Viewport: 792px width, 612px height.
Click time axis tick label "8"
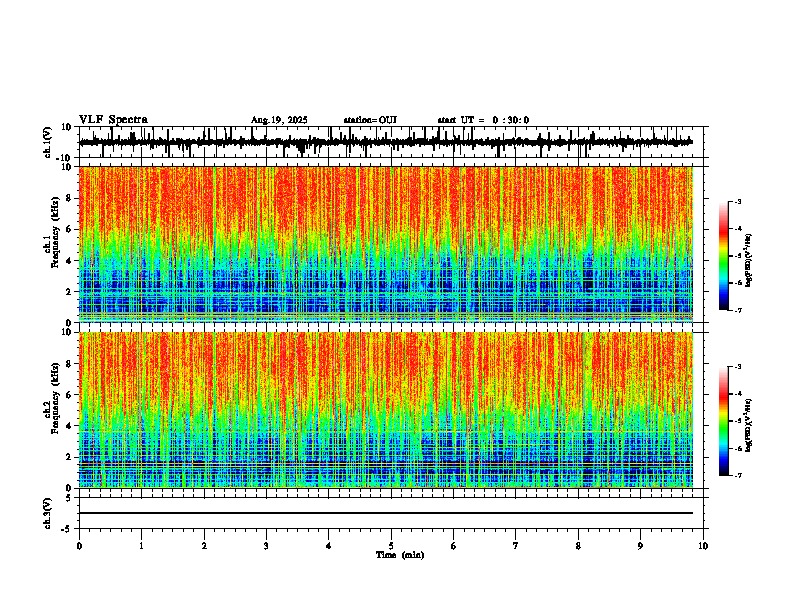point(578,546)
